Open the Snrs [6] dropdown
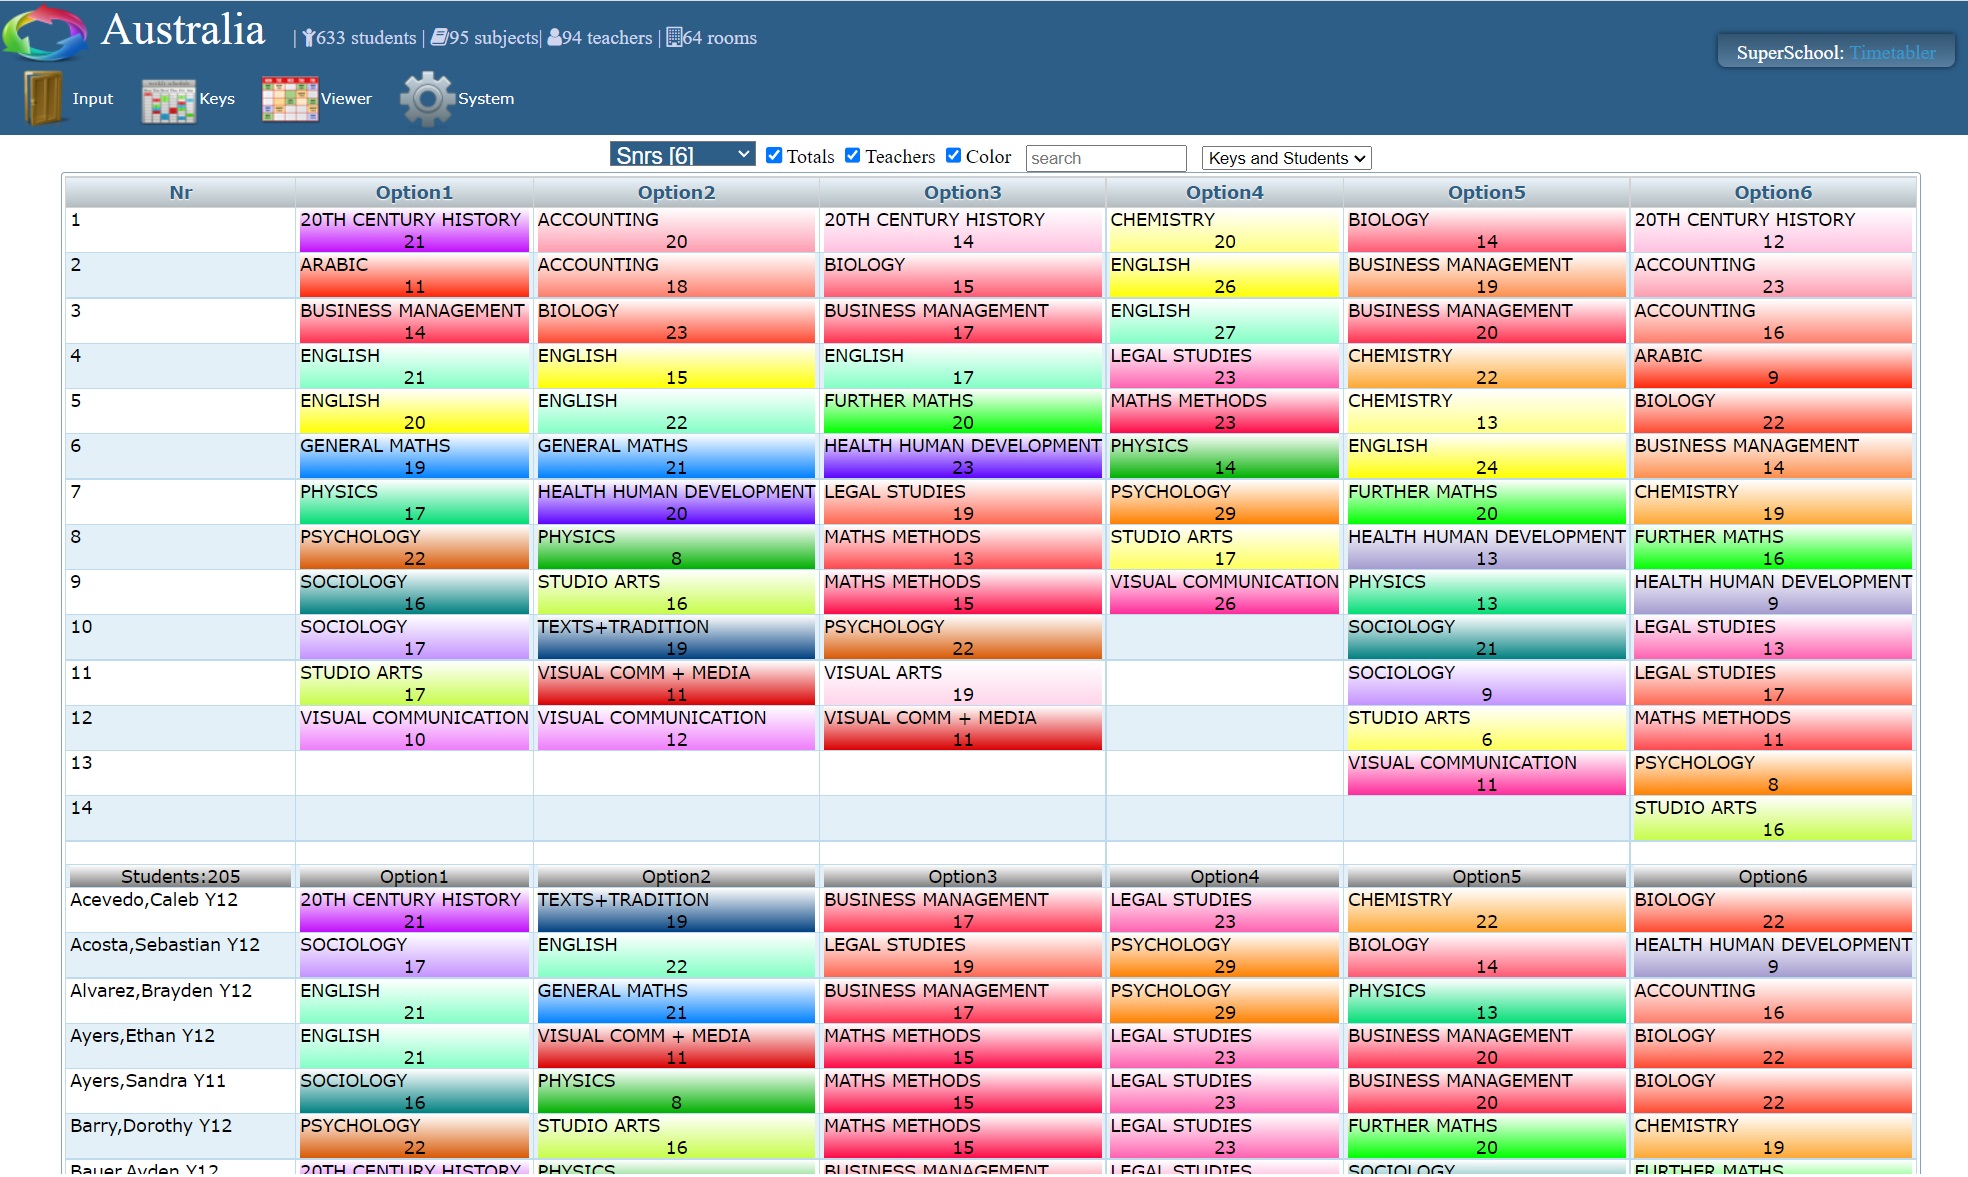This screenshot has width=1968, height=1177. tap(682, 155)
